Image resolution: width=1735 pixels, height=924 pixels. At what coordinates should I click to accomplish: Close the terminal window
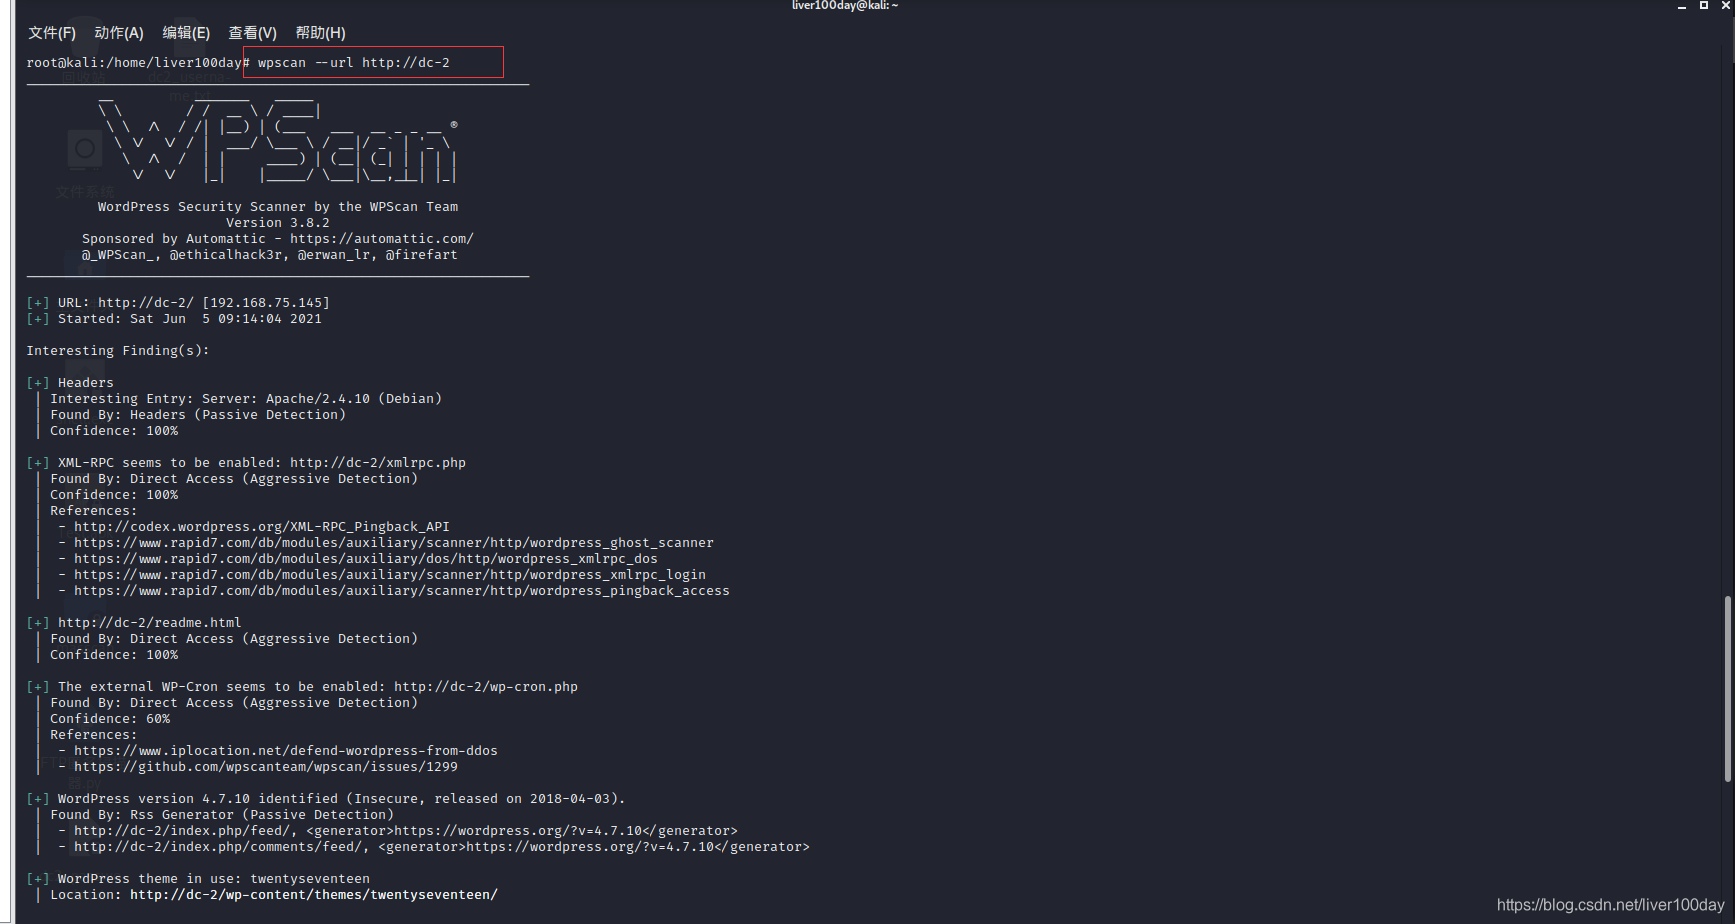(1726, 6)
